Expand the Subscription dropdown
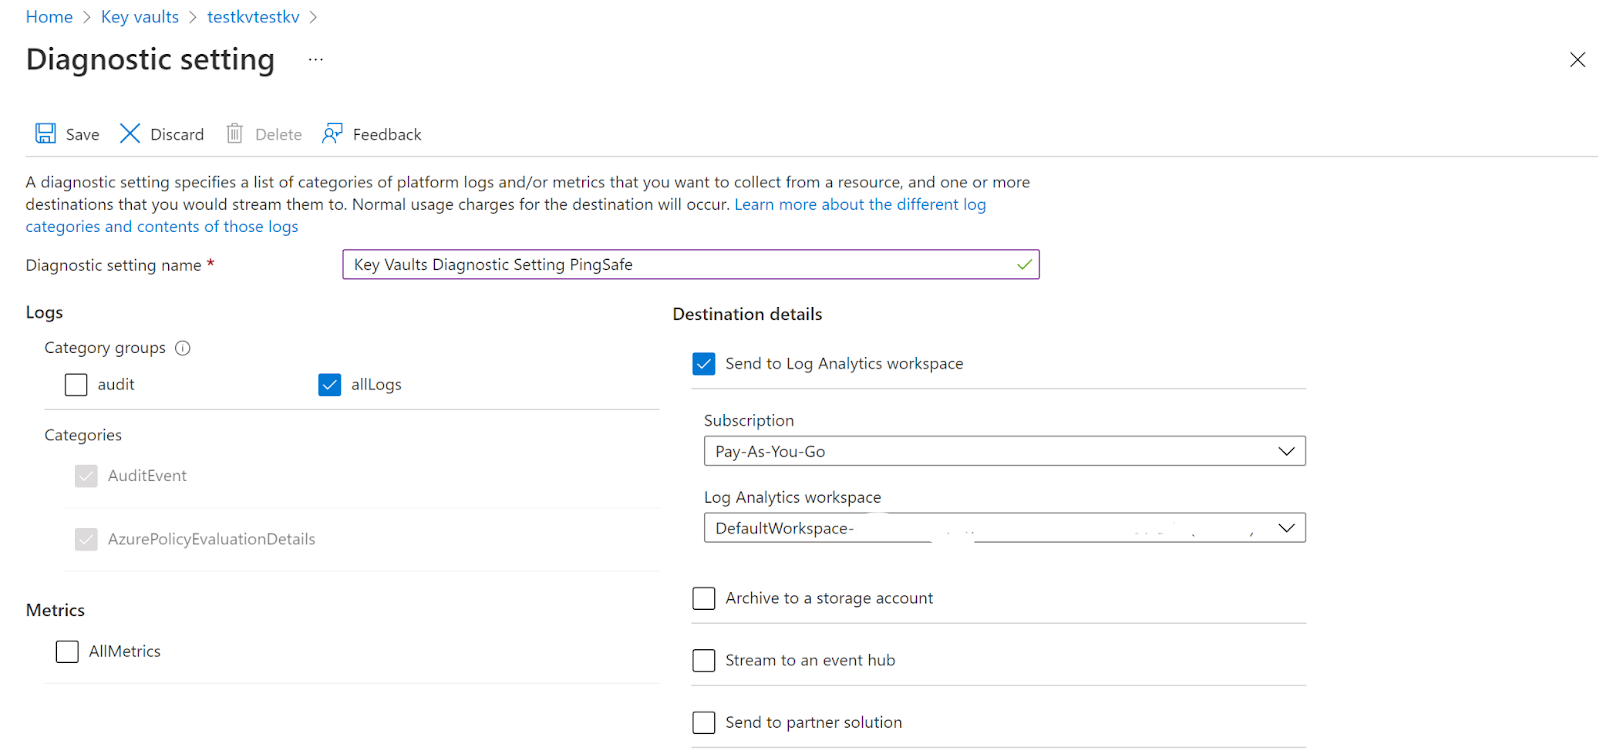This screenshot has width=1600, height=749. (x=1004, y=452)
